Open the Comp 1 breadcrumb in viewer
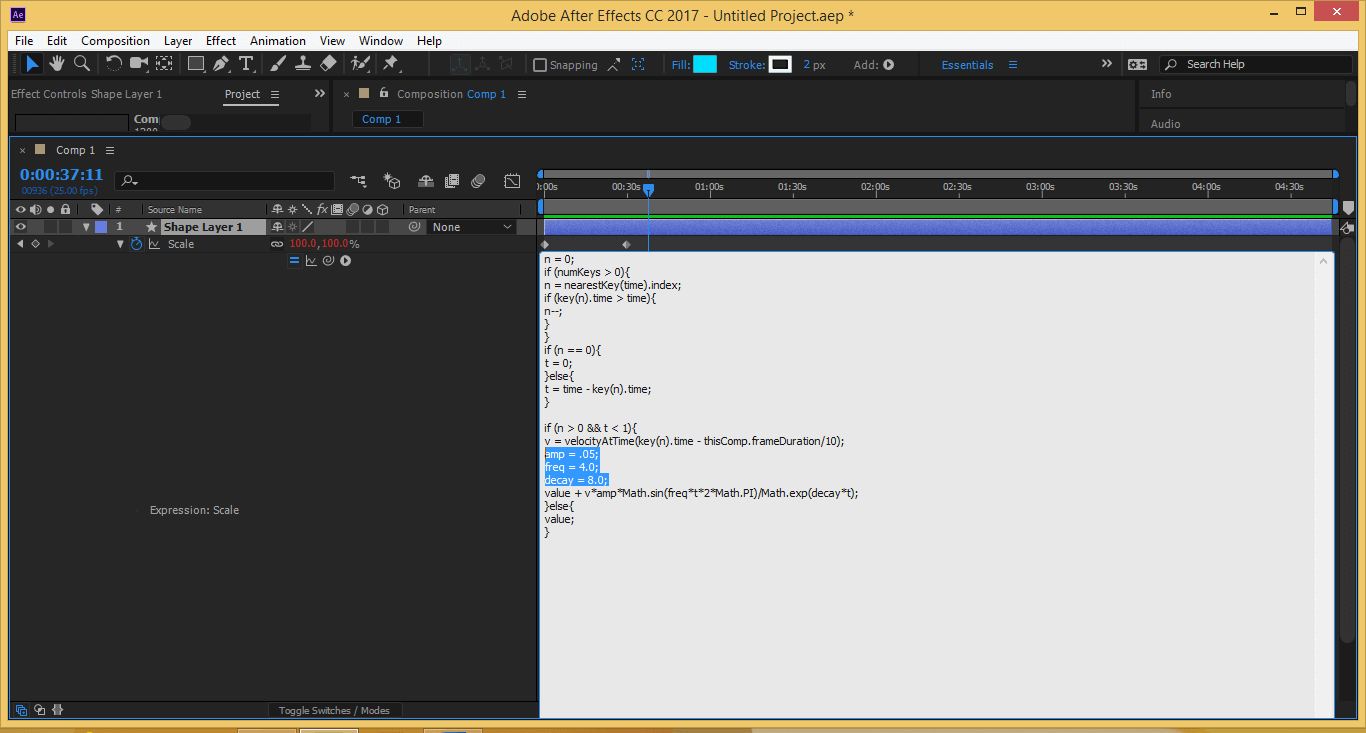This screenshot has height=733, width=1366. [x=386, y=119]
